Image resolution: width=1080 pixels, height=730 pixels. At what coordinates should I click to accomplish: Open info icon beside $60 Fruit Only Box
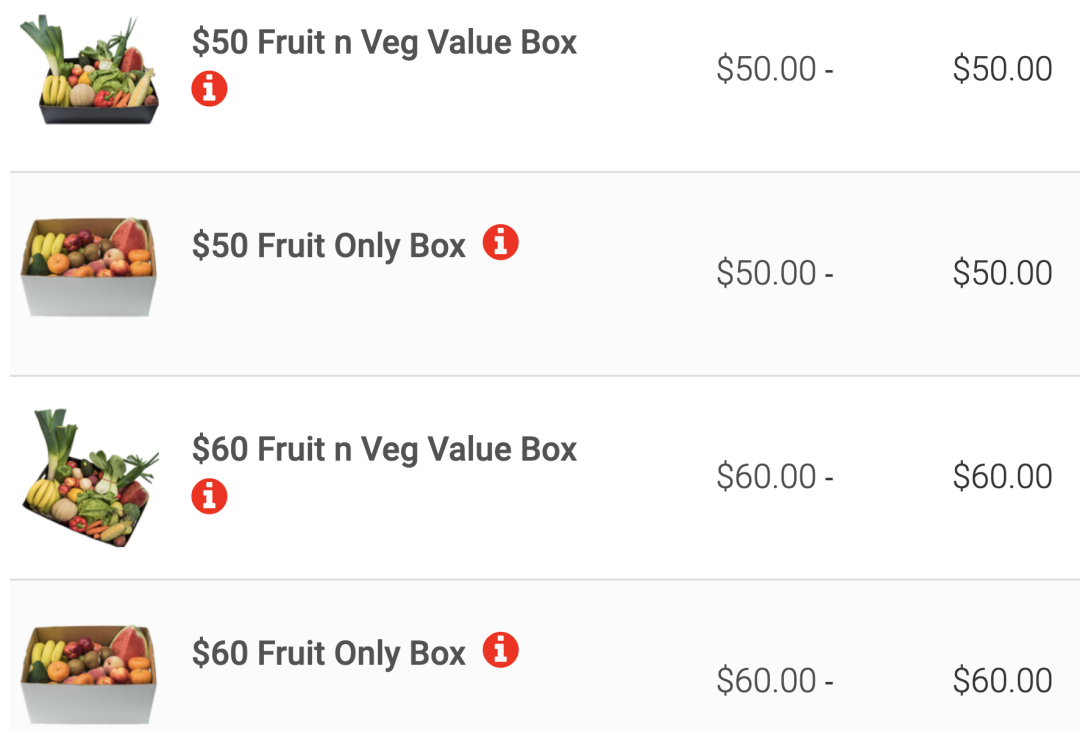coord(500,650)
